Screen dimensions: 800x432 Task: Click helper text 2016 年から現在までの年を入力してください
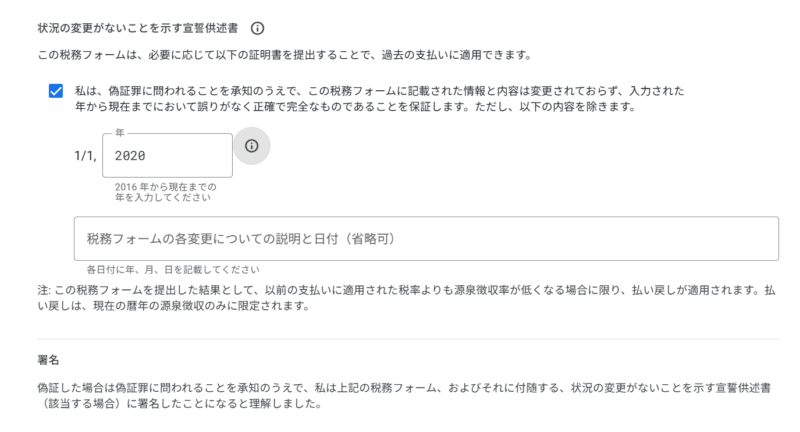point(165,192)
